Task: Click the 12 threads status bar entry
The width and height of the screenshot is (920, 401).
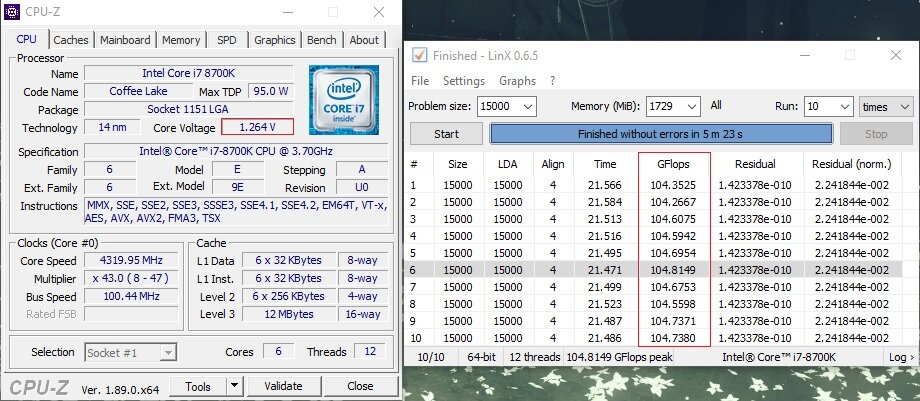Action: click(x=533, y=357)
